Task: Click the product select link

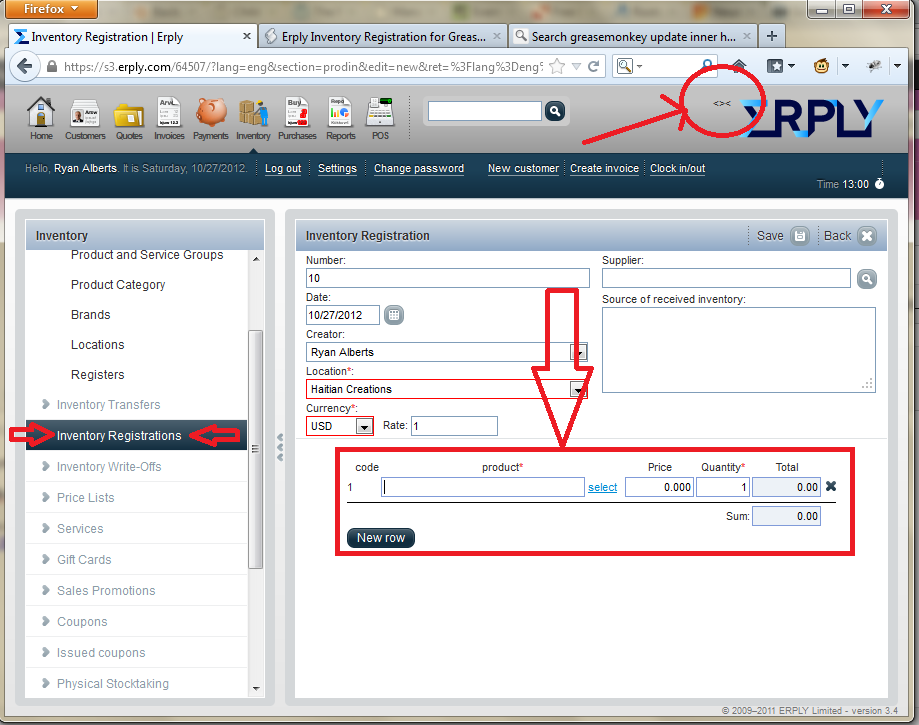Action: (603, 487)
